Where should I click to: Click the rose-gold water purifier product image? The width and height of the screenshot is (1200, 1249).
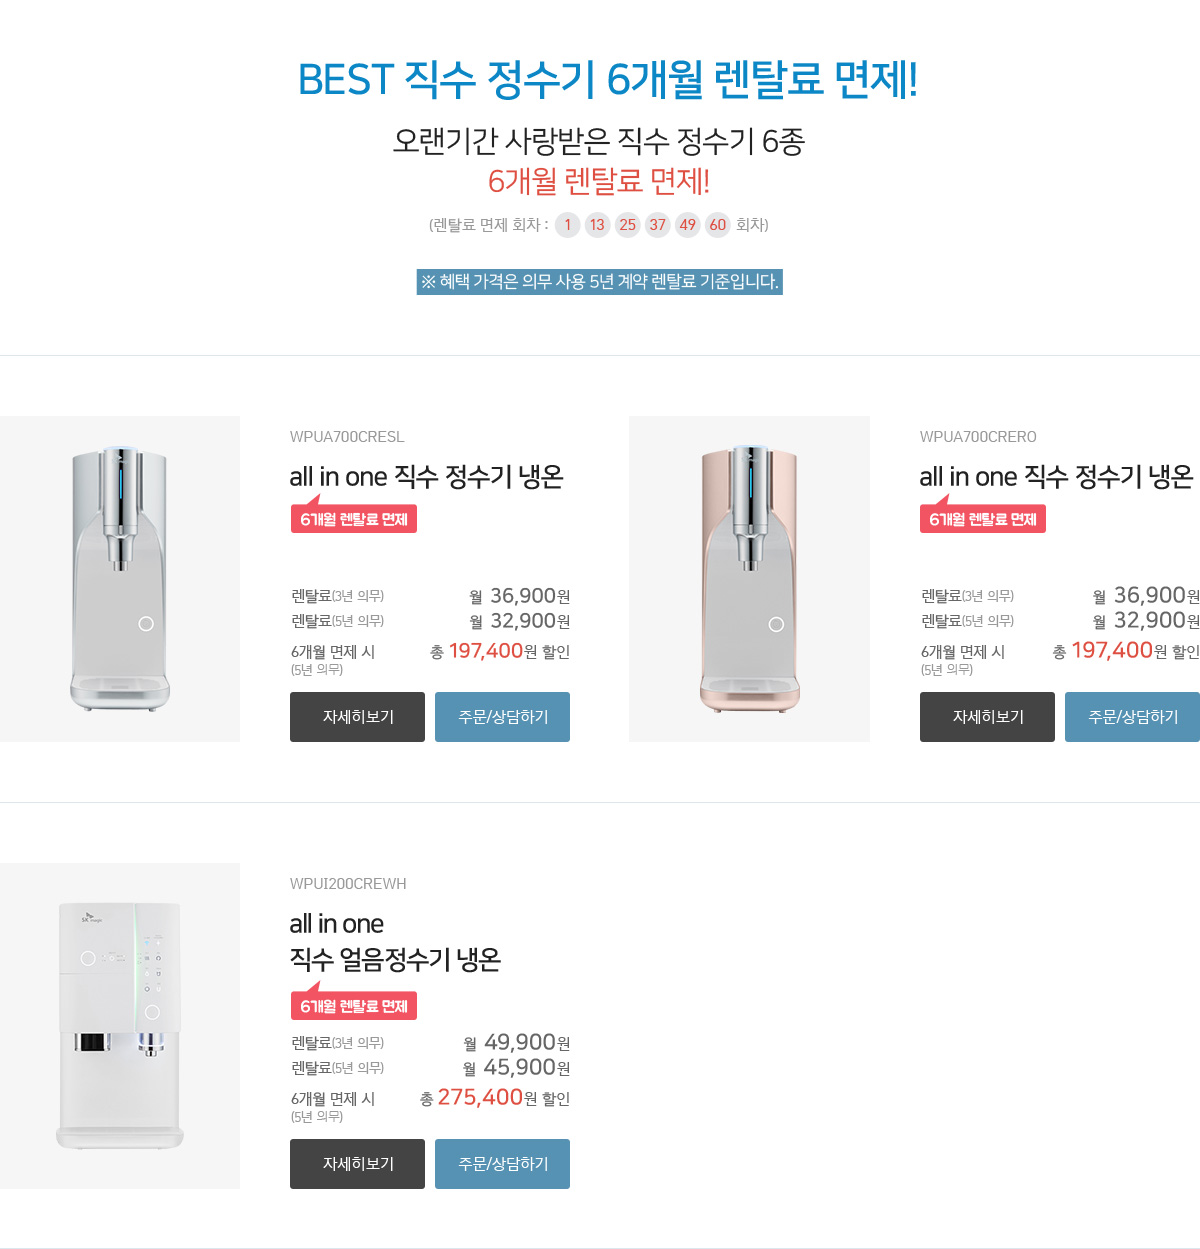(x=749, y=579)
